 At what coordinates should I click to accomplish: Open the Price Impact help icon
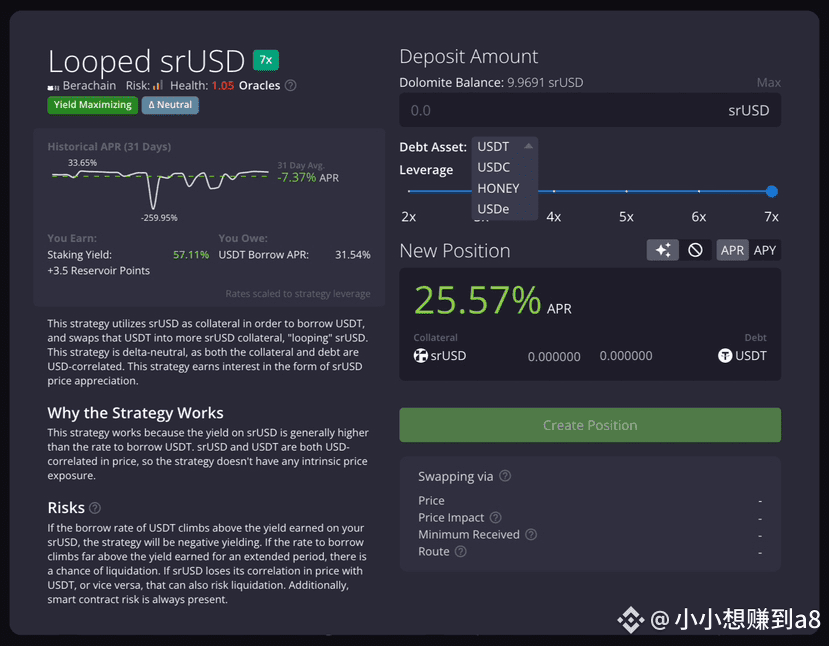click(x=495, y=517)
